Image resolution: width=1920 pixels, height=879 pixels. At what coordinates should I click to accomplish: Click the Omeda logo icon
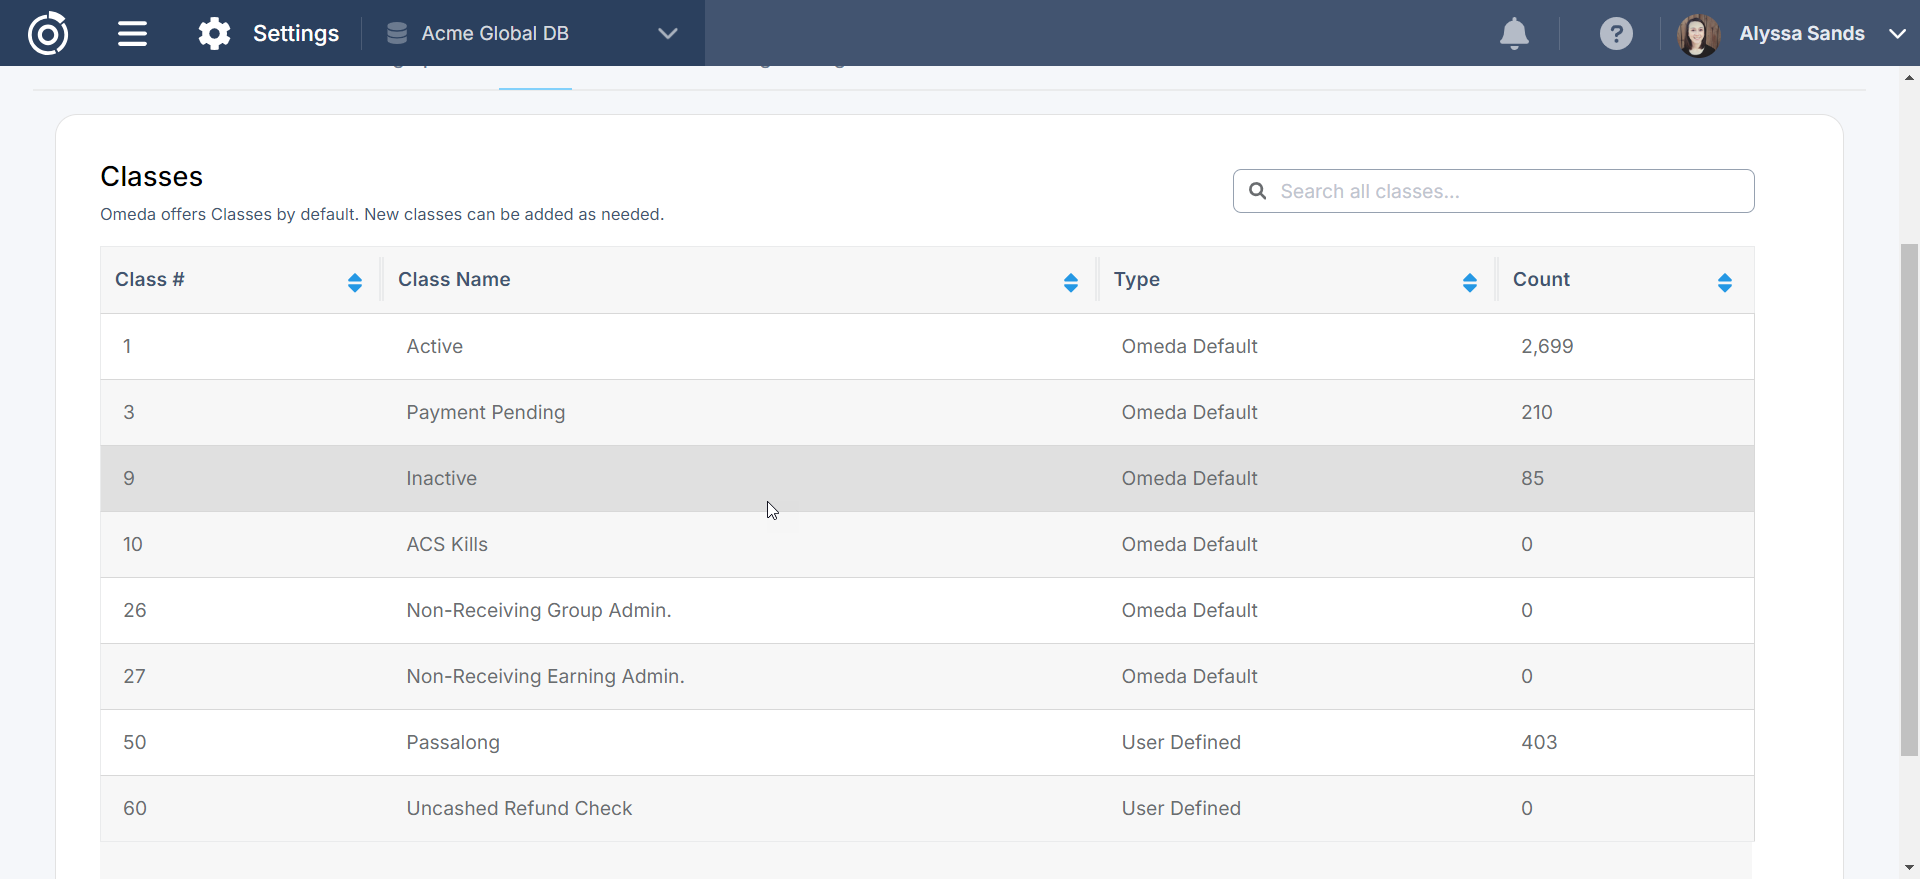pyautogui.click(x=48, y=33)
